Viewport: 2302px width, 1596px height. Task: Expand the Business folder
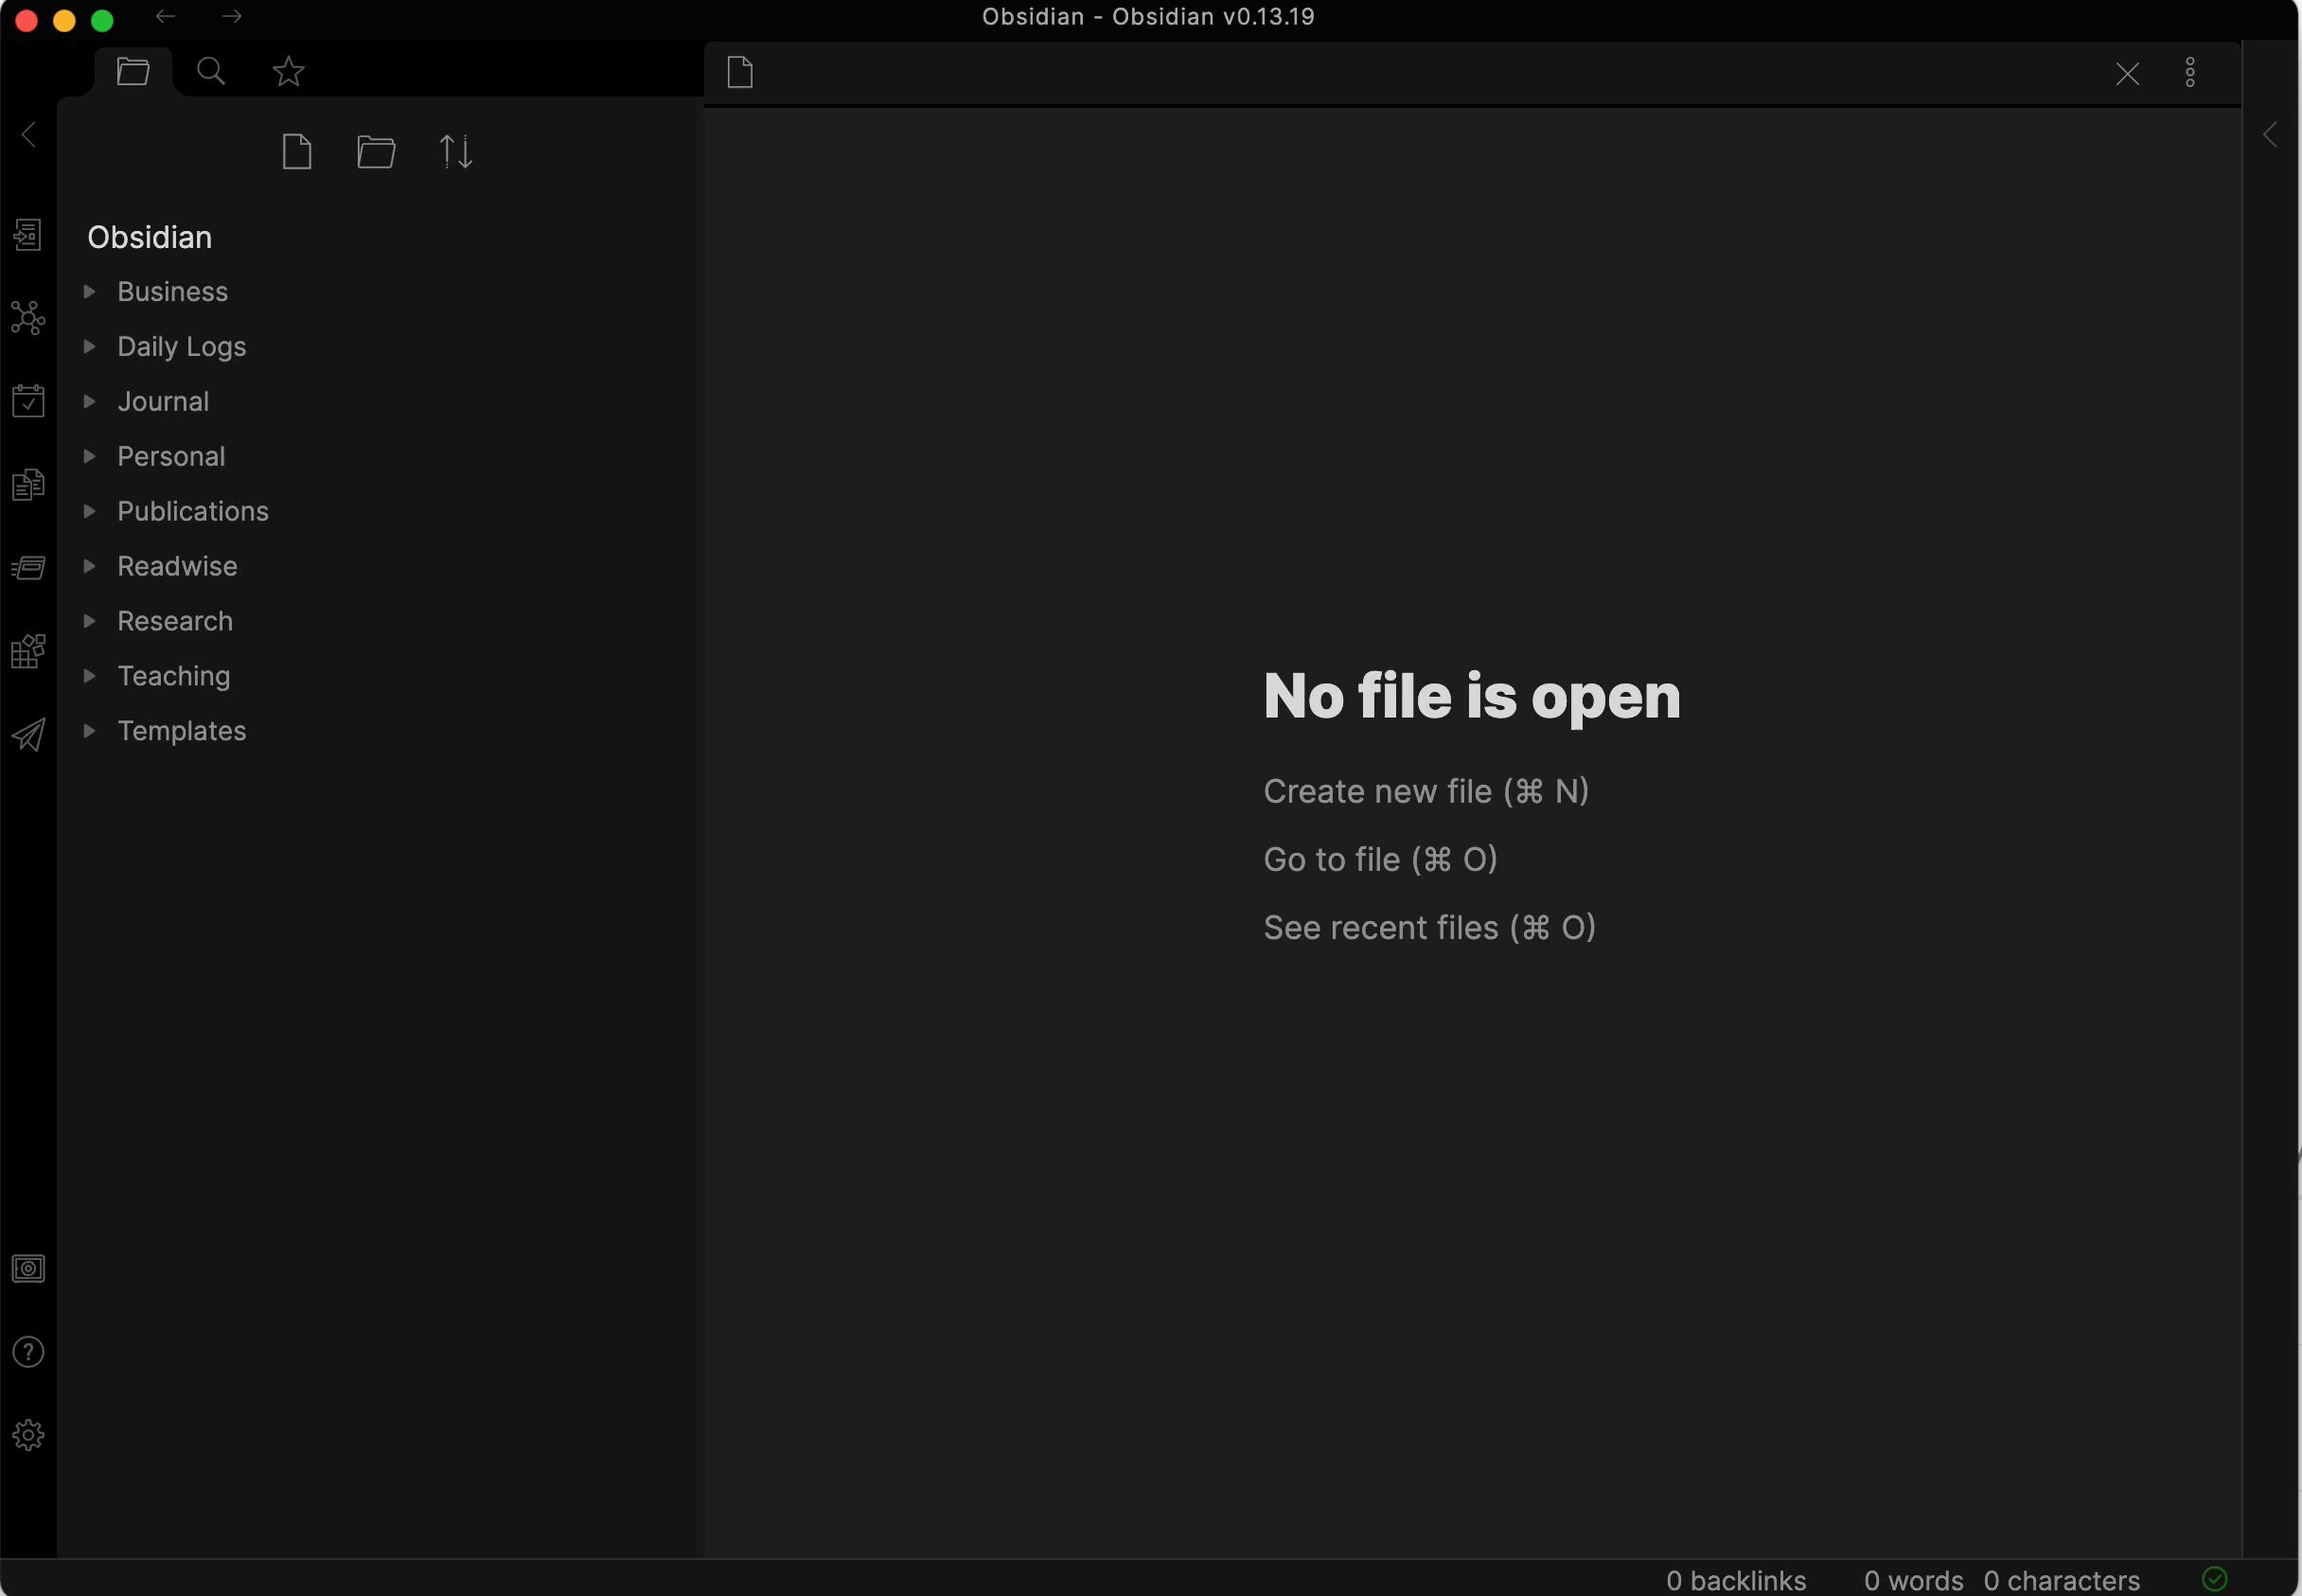[172, 292]
